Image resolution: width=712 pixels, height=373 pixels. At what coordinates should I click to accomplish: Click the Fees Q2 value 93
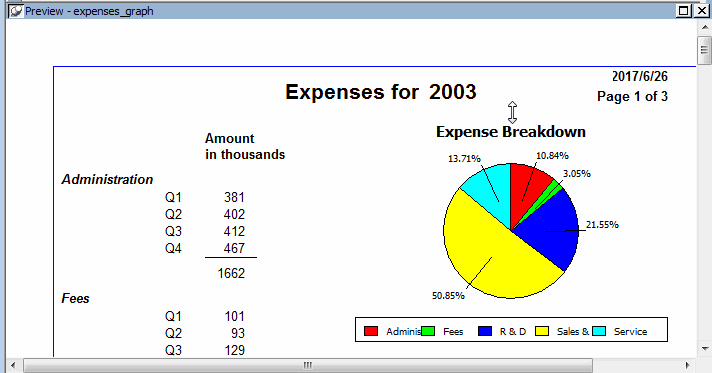(238, 333)
